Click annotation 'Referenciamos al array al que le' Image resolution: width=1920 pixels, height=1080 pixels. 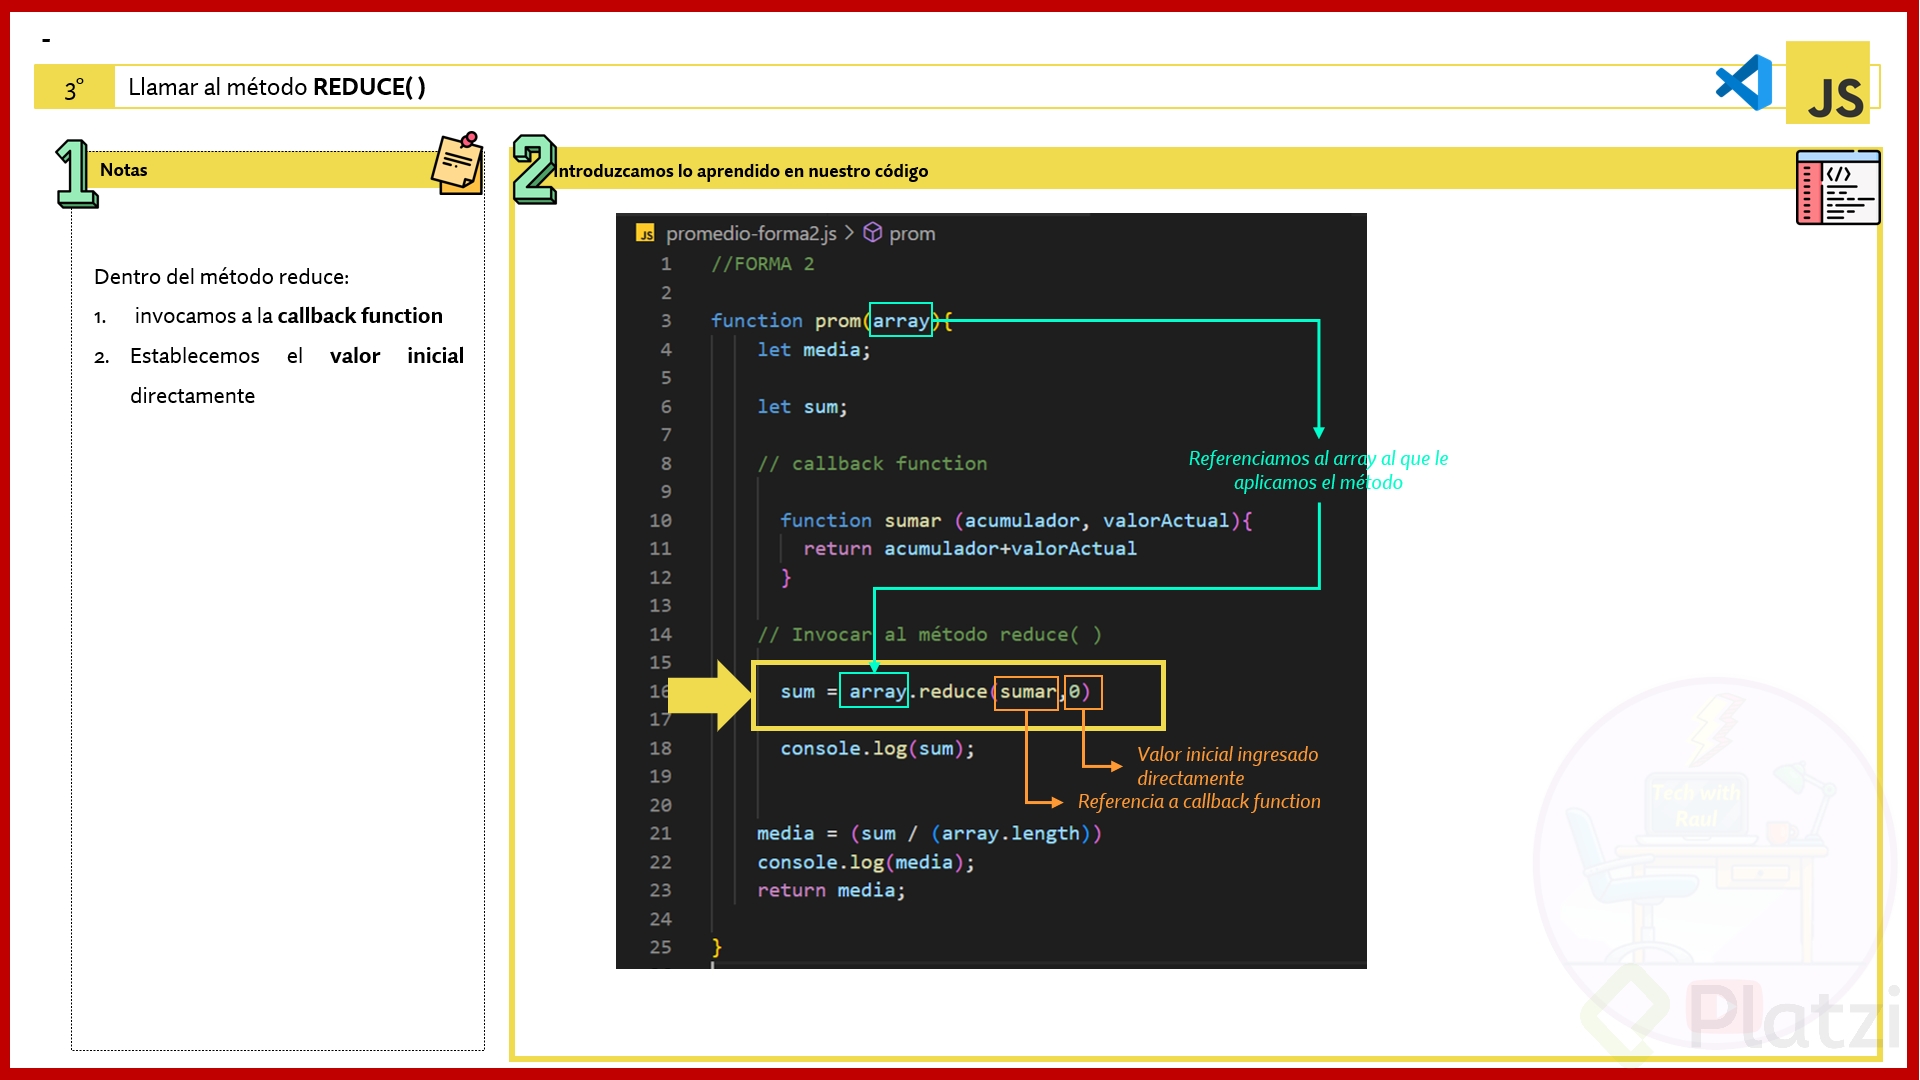[x=1318, y=458]
